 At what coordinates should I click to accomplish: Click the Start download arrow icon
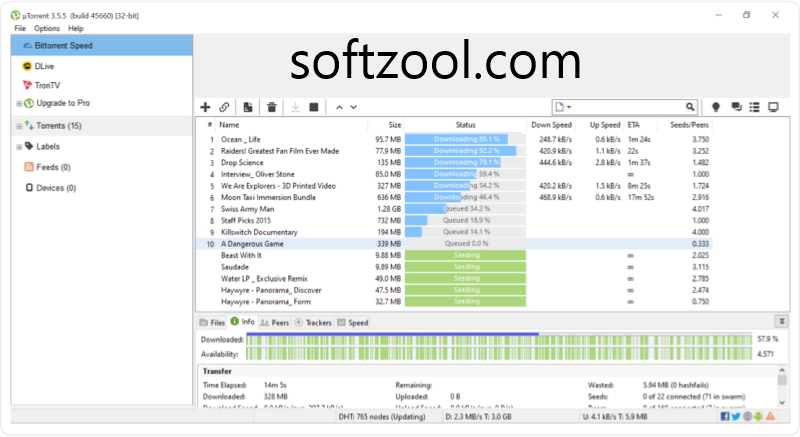point(295,107)
